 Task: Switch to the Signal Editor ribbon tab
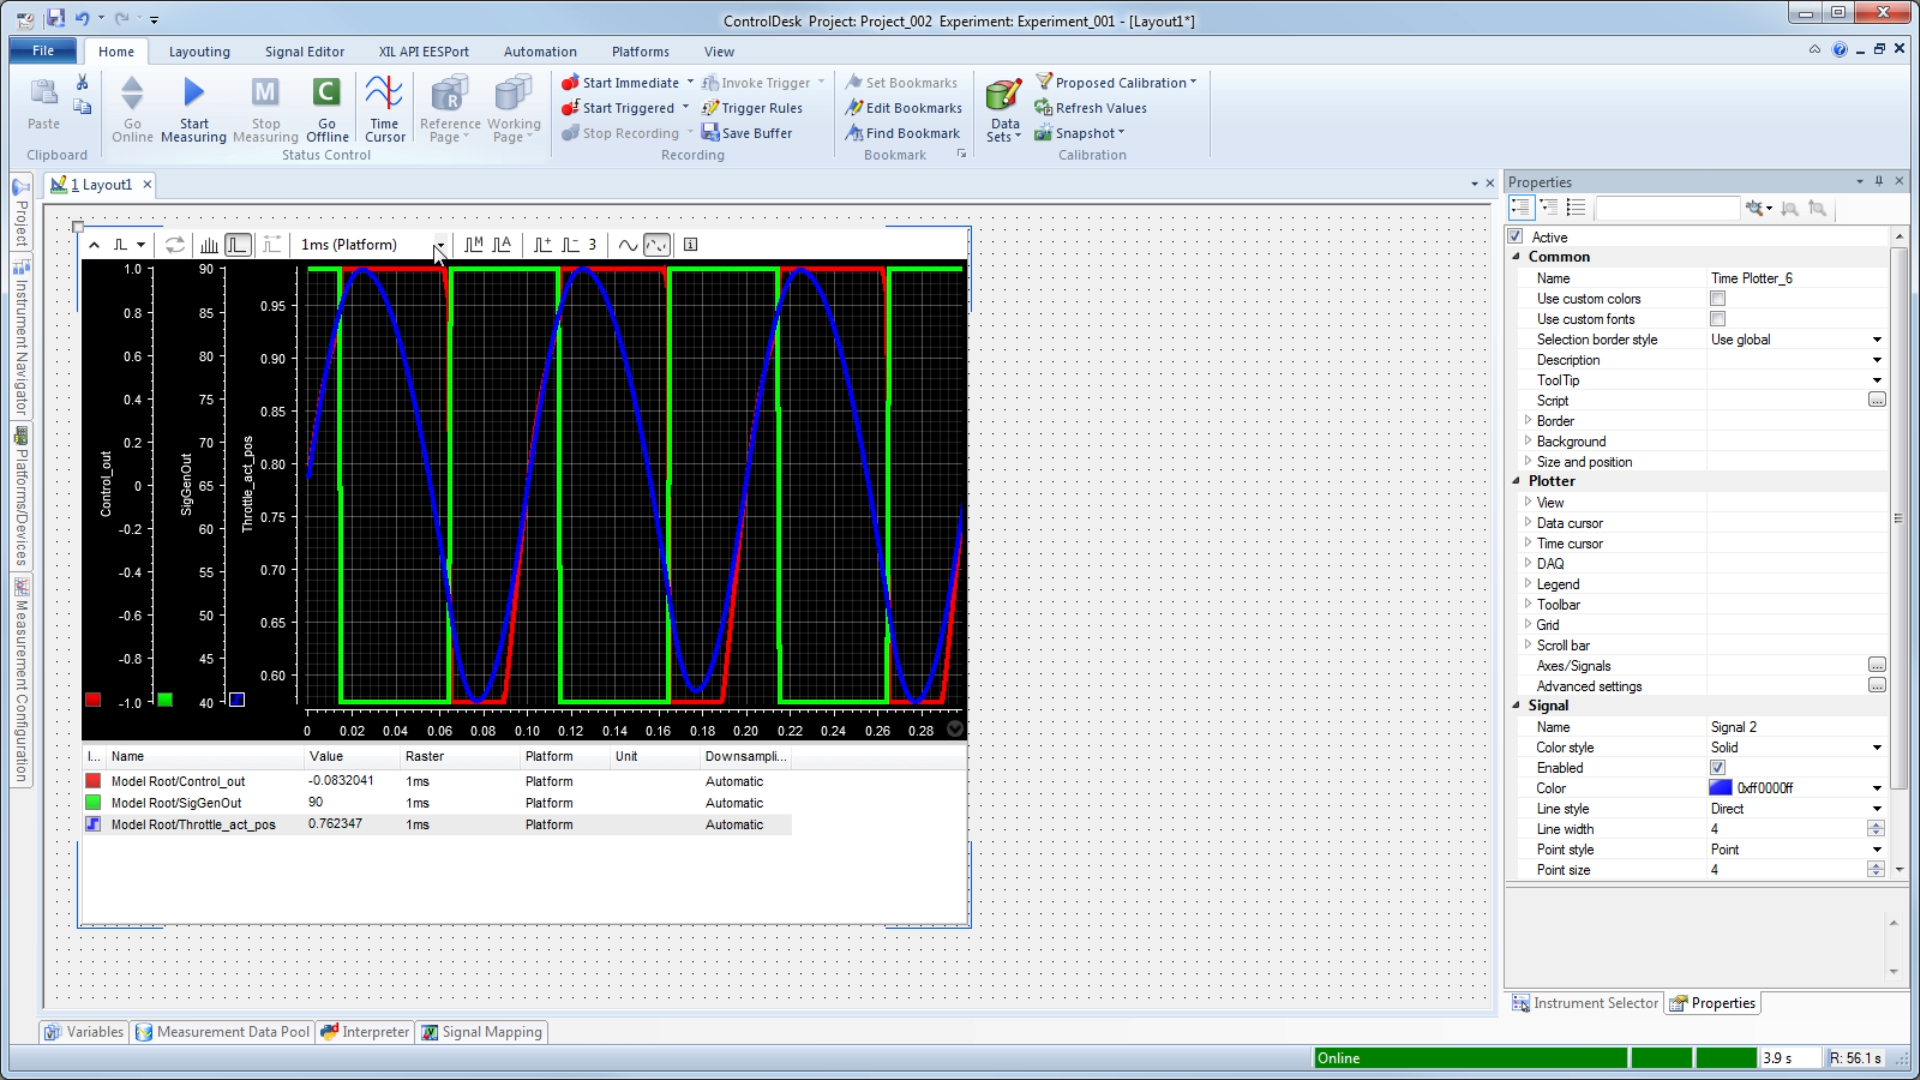click(304, 52)
